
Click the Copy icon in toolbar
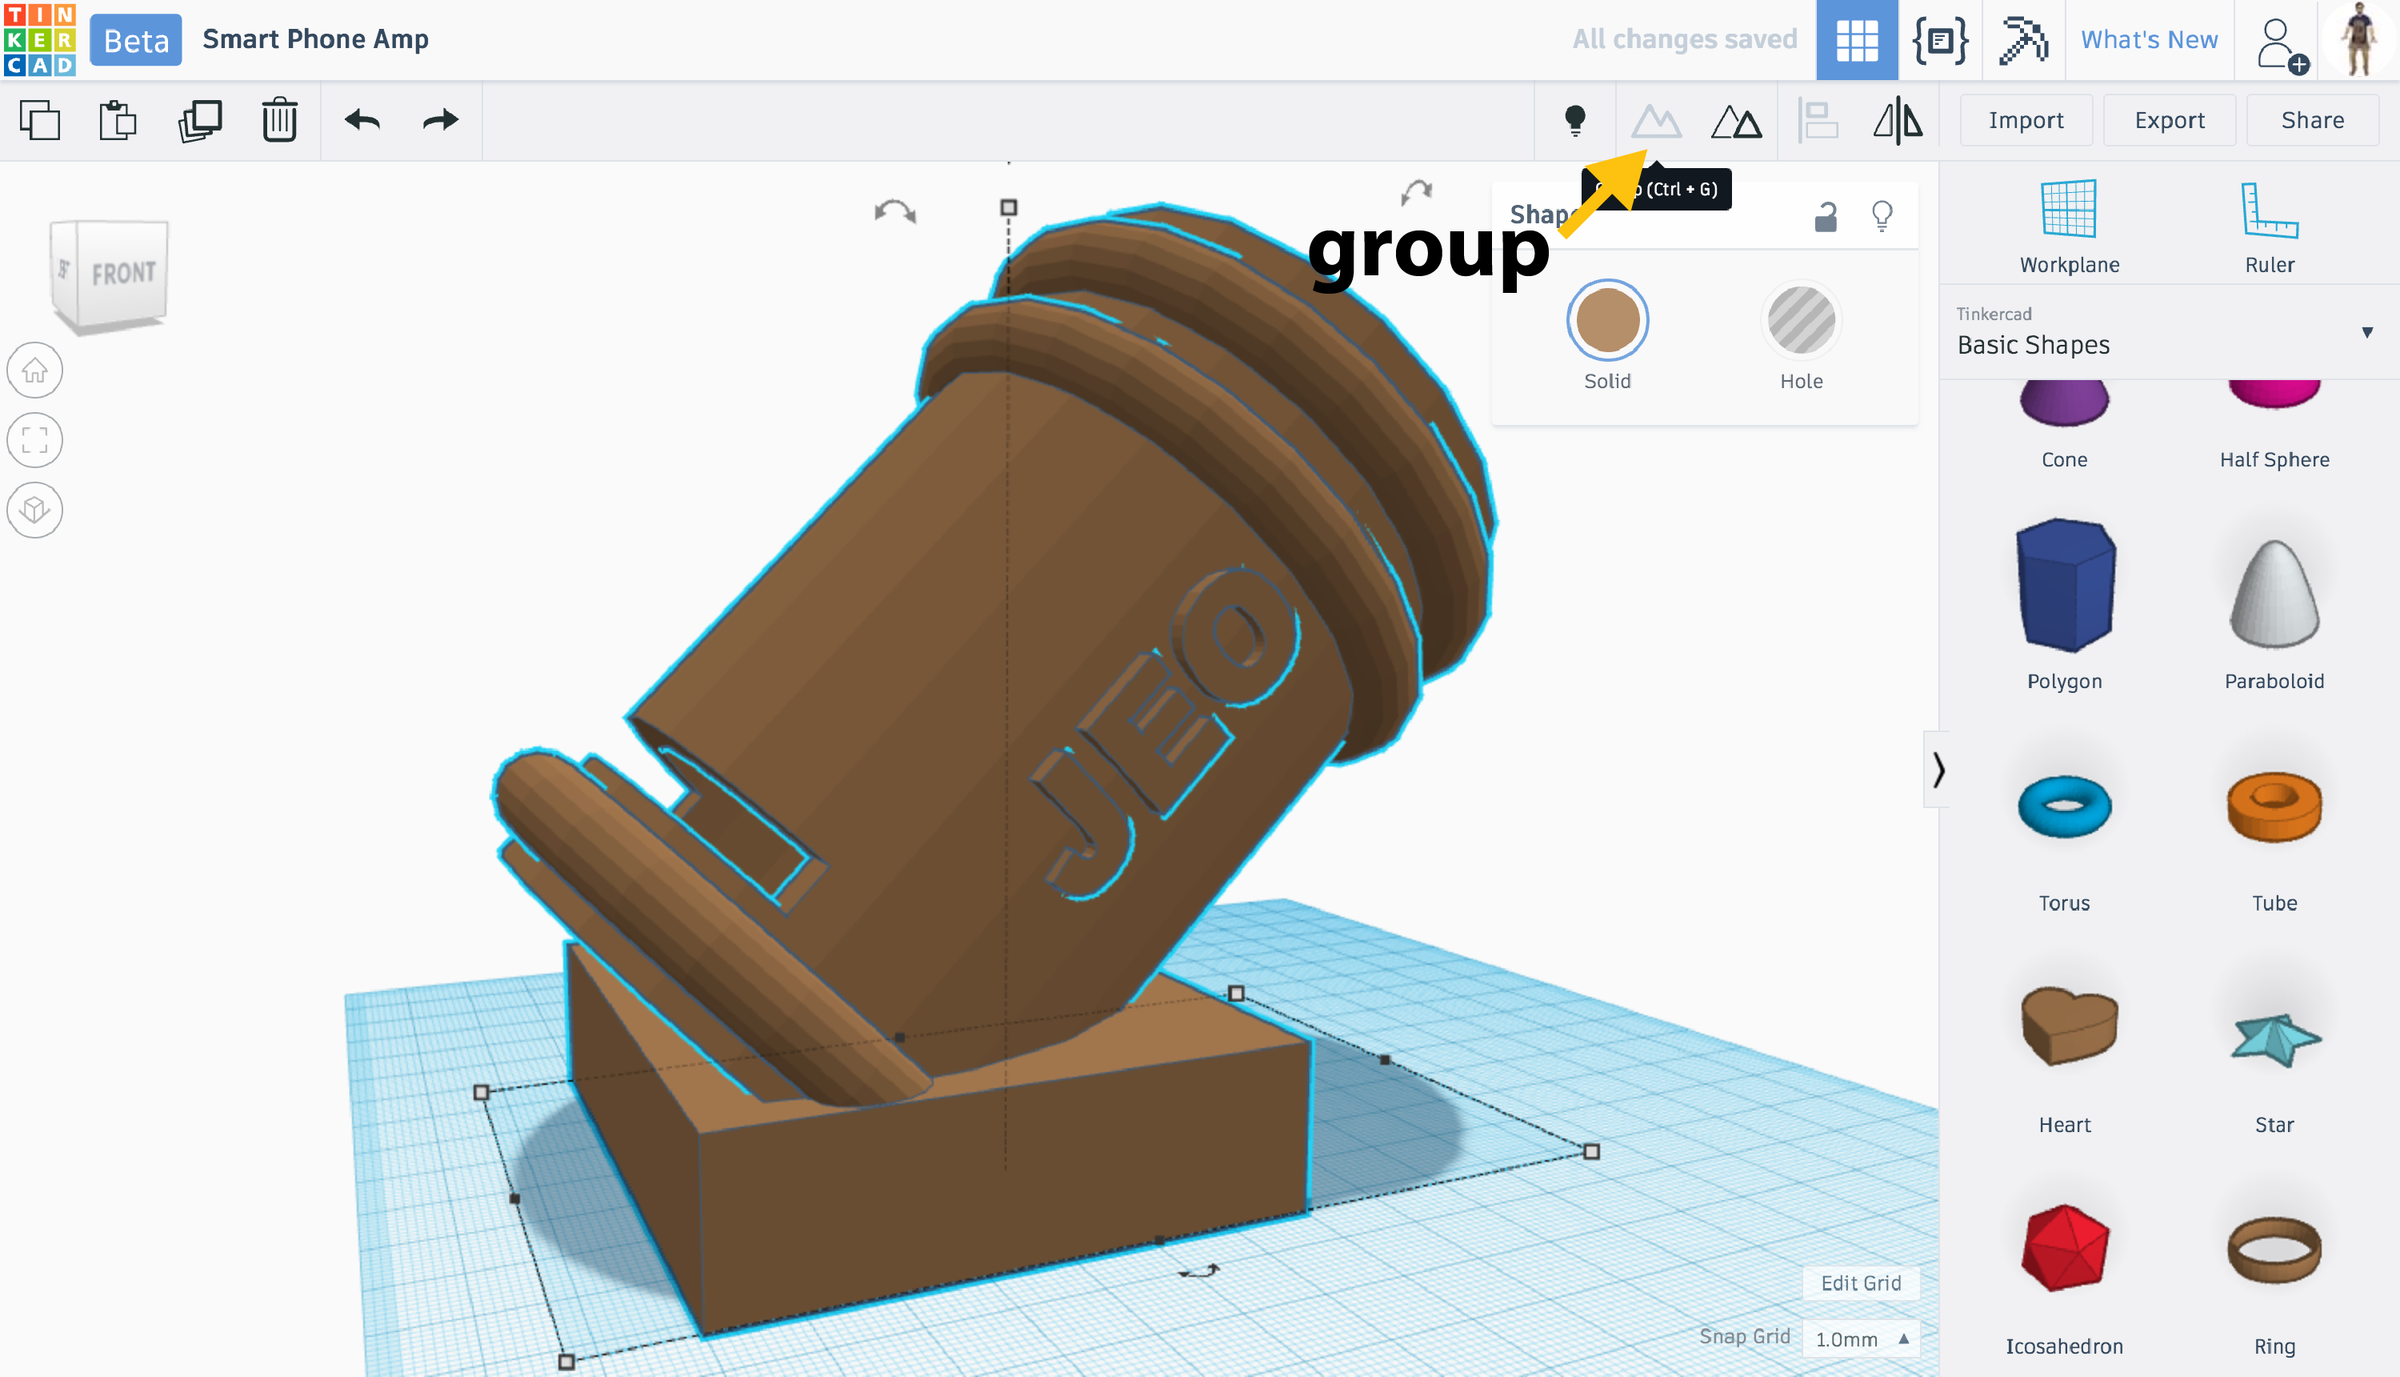pyautogui.click(x=40, y=121)
